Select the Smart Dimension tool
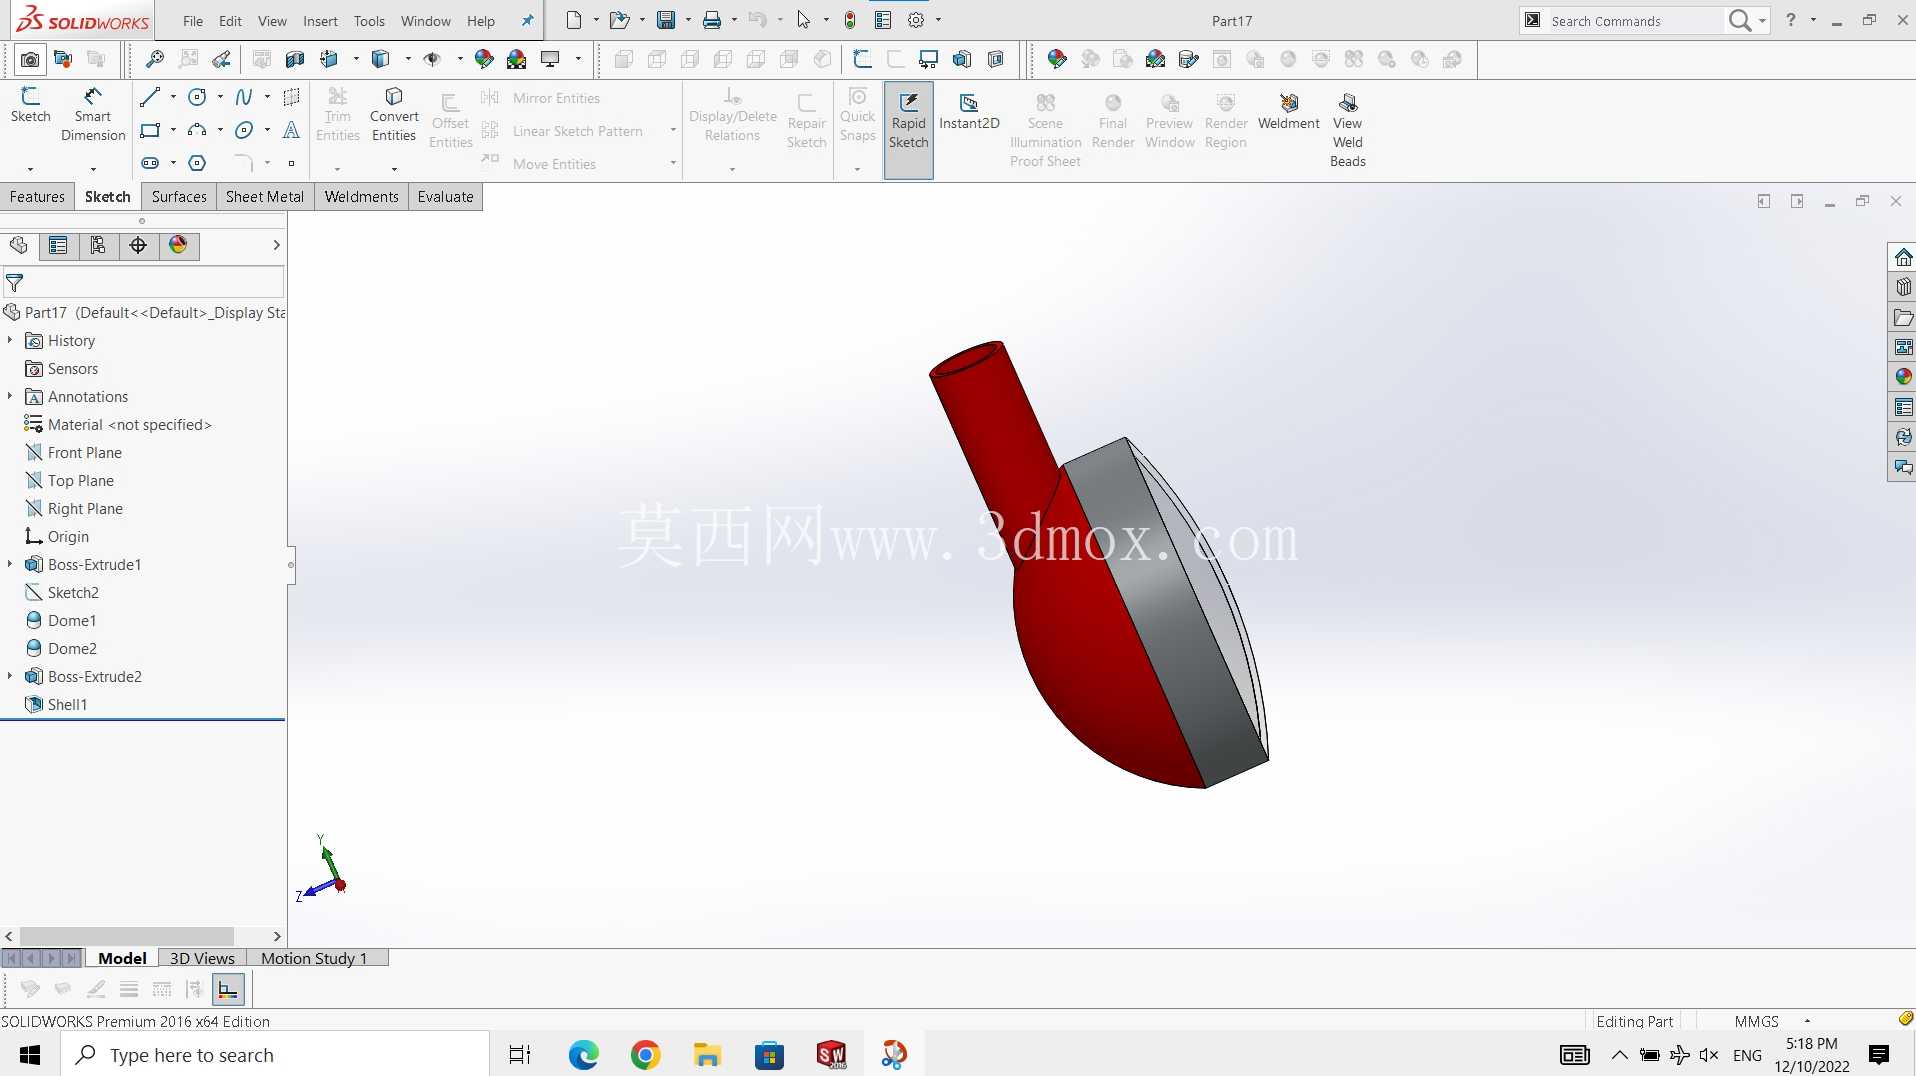The image size is (1916, 1076). coord(93,115)
